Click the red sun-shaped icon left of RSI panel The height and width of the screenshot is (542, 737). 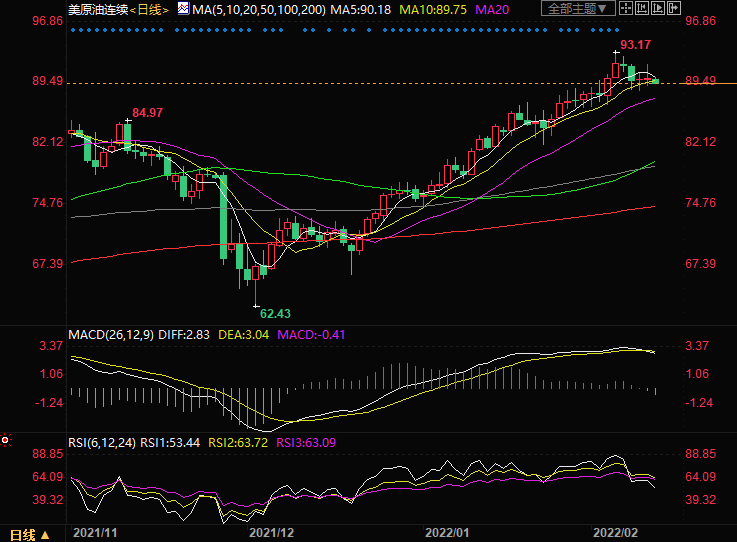tap(5, 439)
